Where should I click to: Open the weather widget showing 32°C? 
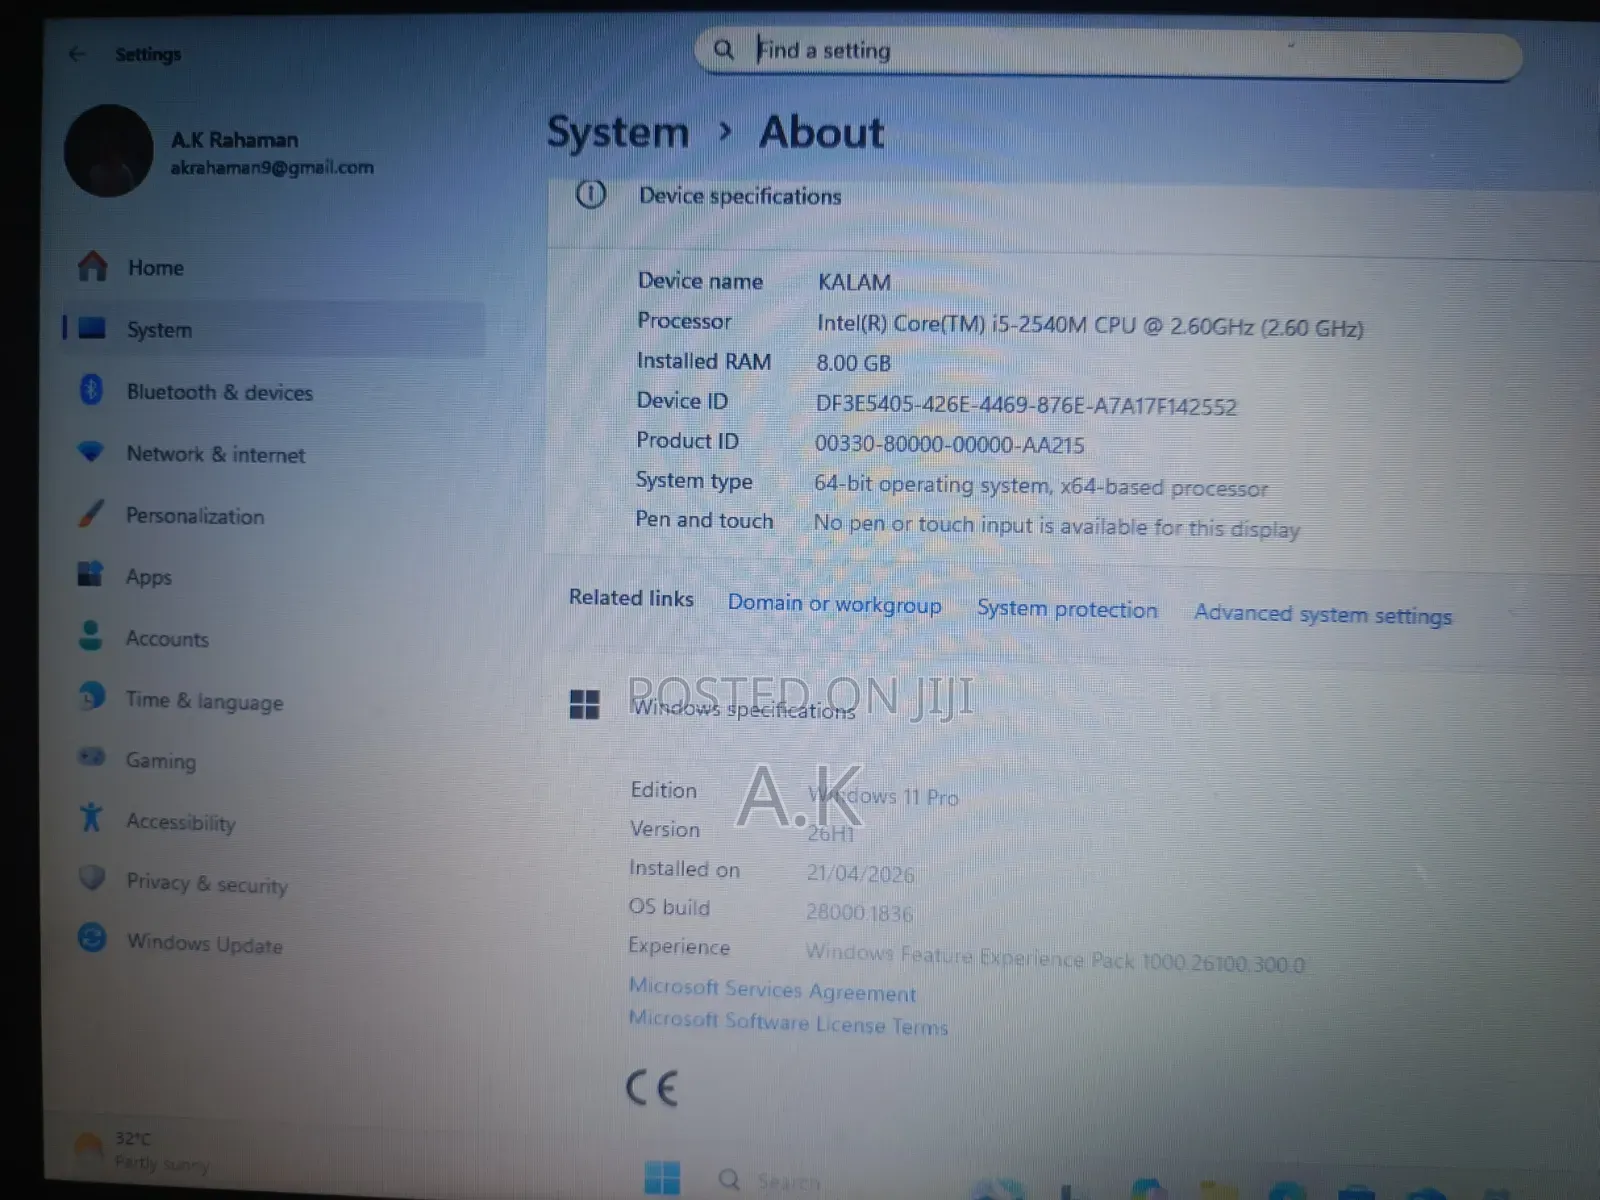pos(140,1150)
